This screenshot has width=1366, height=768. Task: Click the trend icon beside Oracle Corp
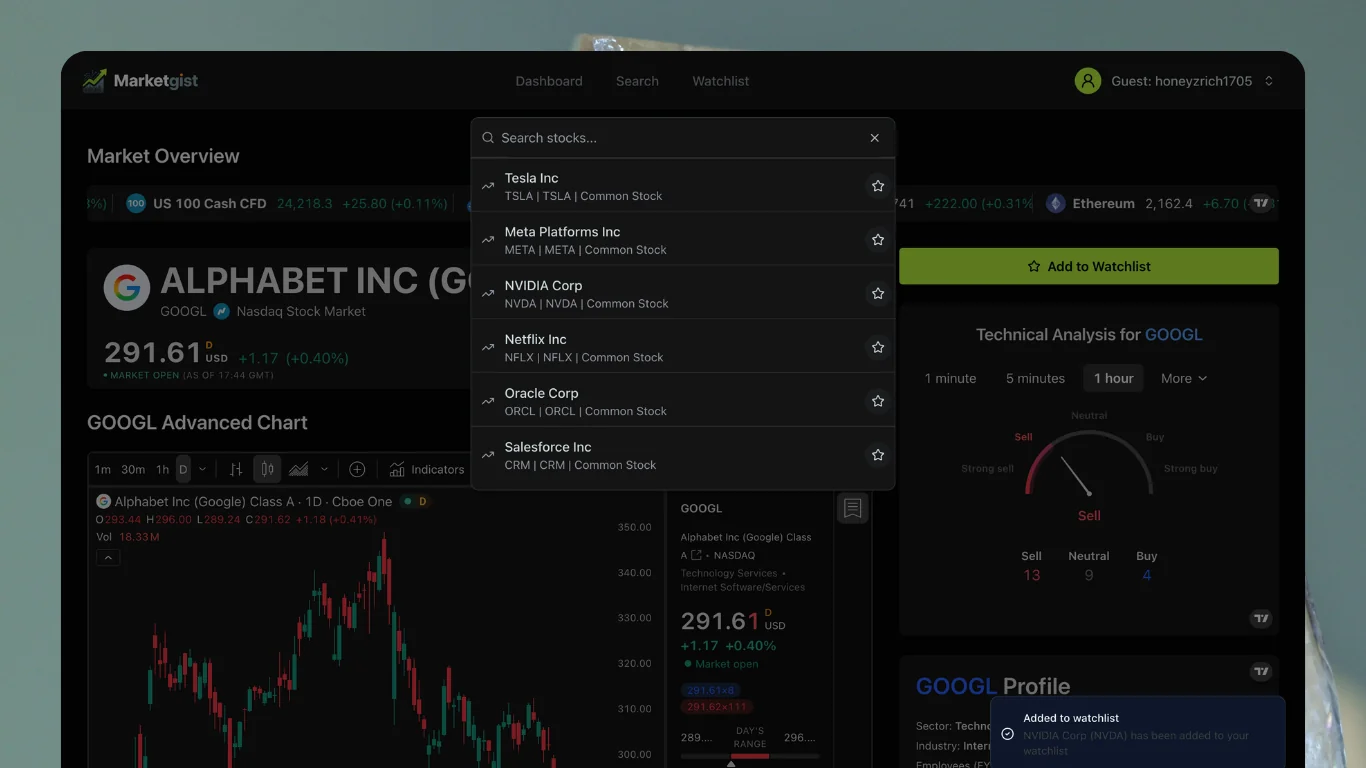point(488,401)
